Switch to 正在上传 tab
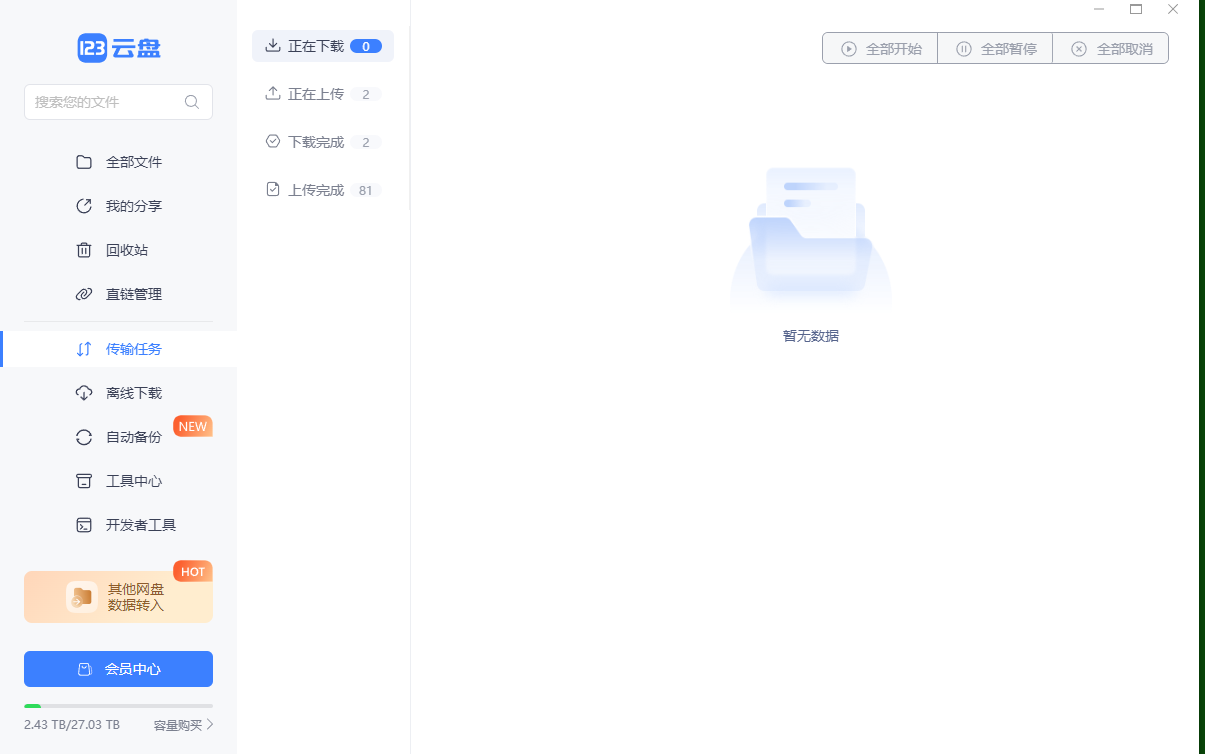This screenshot has height=754, width=1205. coord(323,94)
